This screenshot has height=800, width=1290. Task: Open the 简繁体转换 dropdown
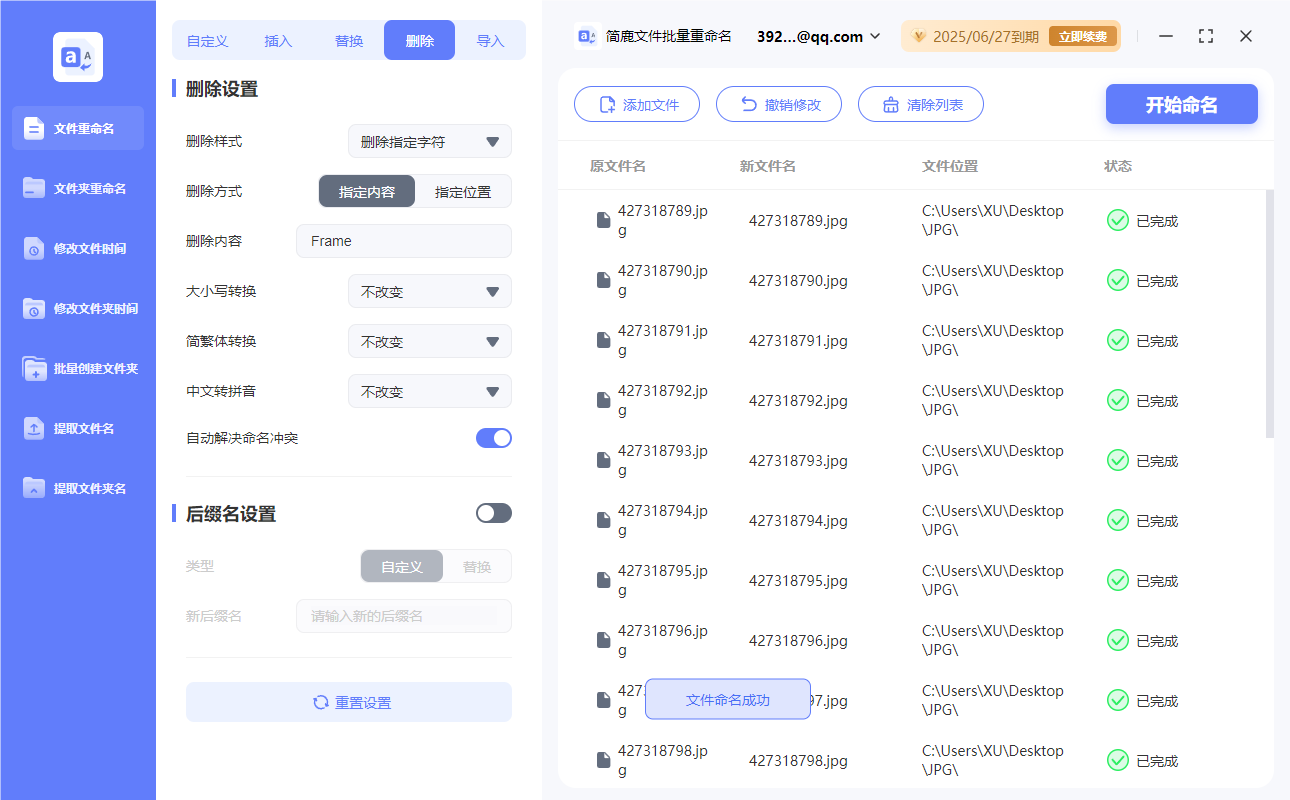point(430,341)
